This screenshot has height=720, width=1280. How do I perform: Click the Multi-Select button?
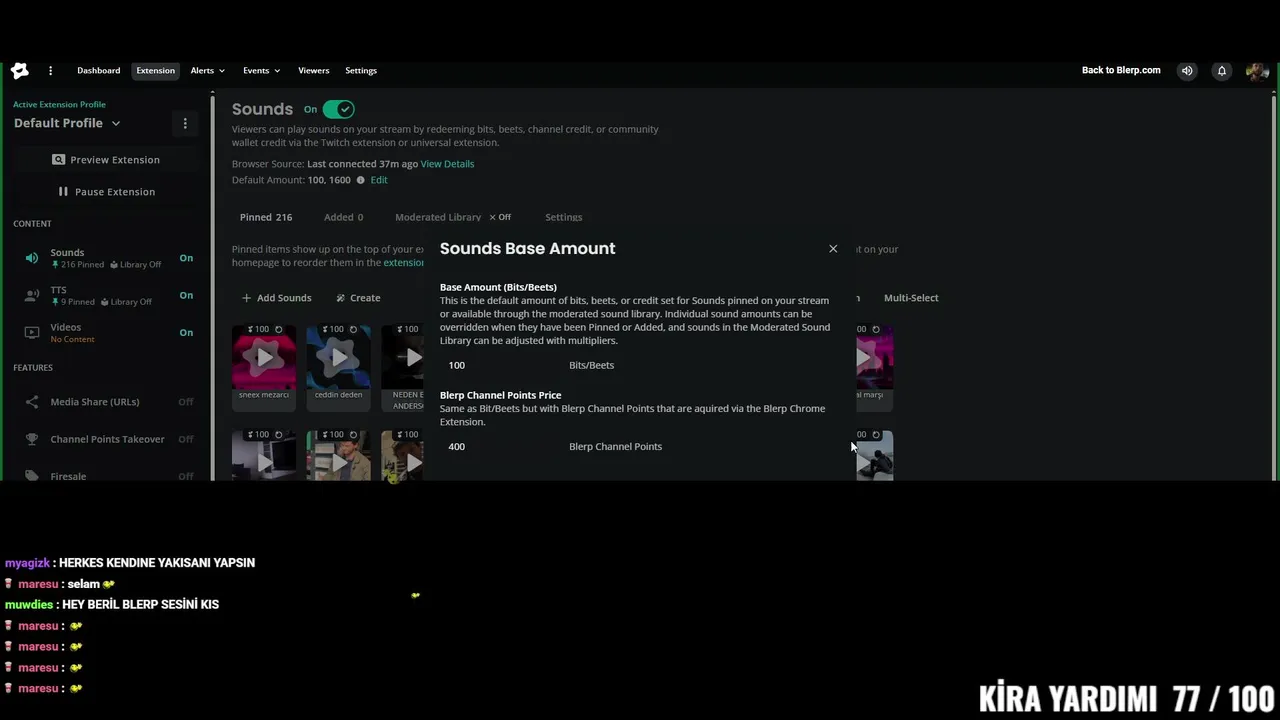tap(911, 298)
